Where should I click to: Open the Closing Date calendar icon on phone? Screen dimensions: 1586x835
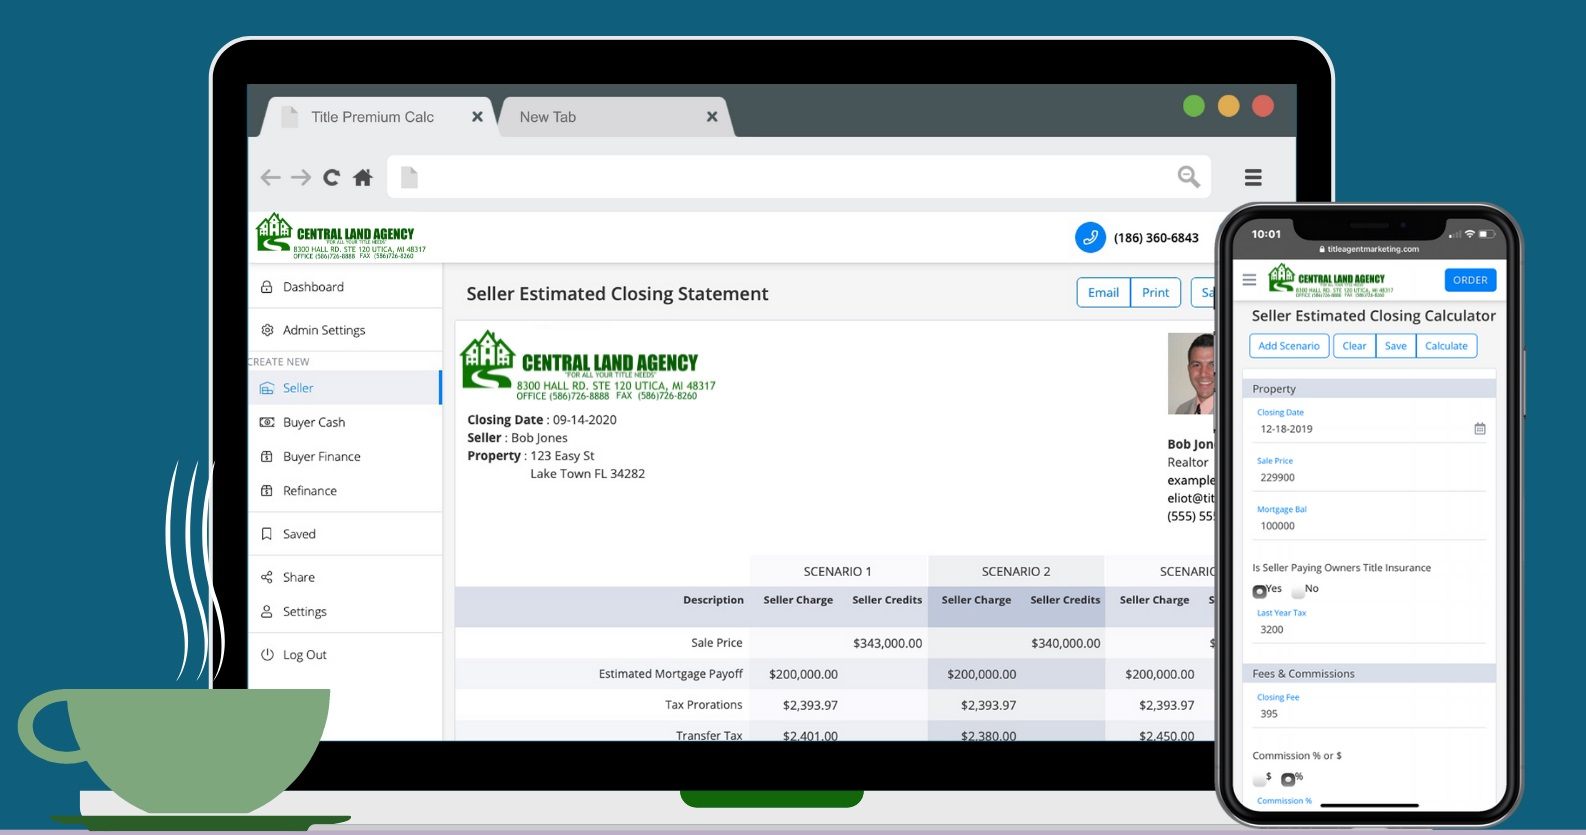[1480, 429]
